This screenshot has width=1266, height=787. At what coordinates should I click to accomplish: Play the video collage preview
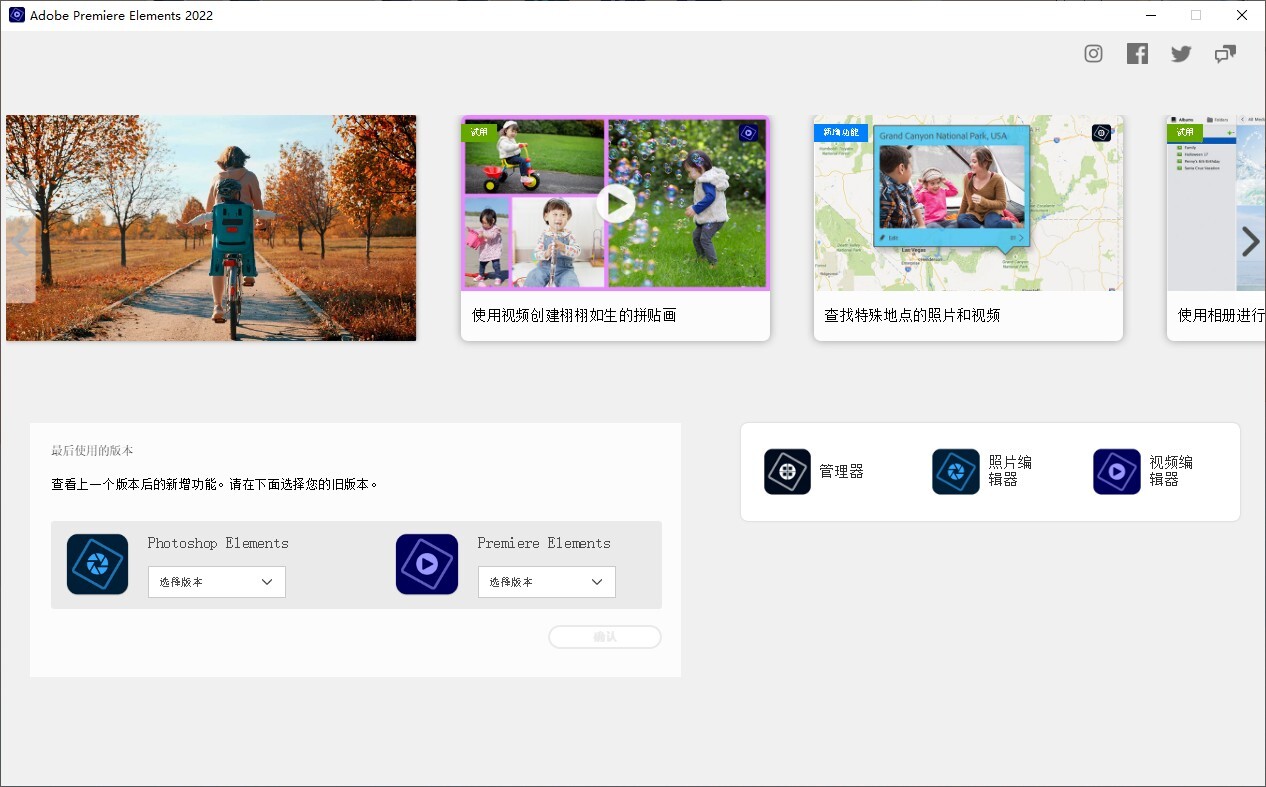[615, 204]
